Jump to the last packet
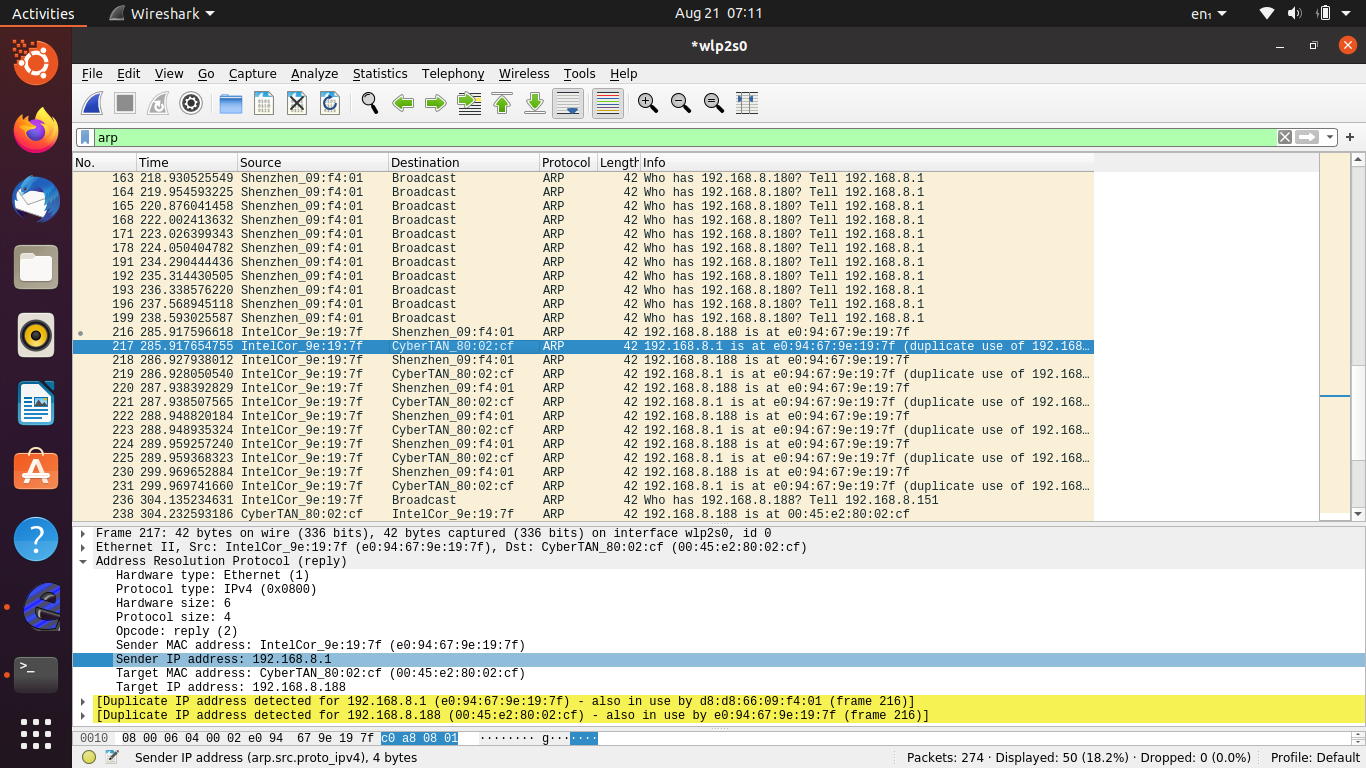1366x768 pixels. [535, 103]
